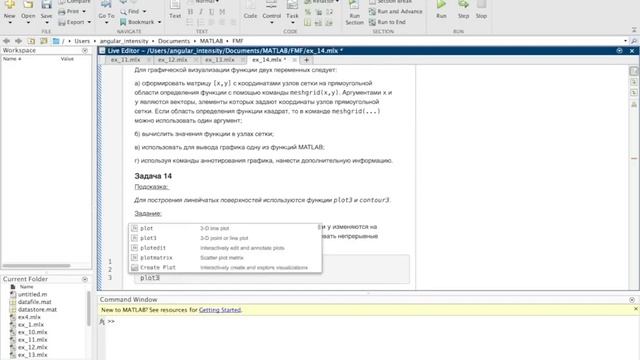Open the Task dropdown

point(292,22)
